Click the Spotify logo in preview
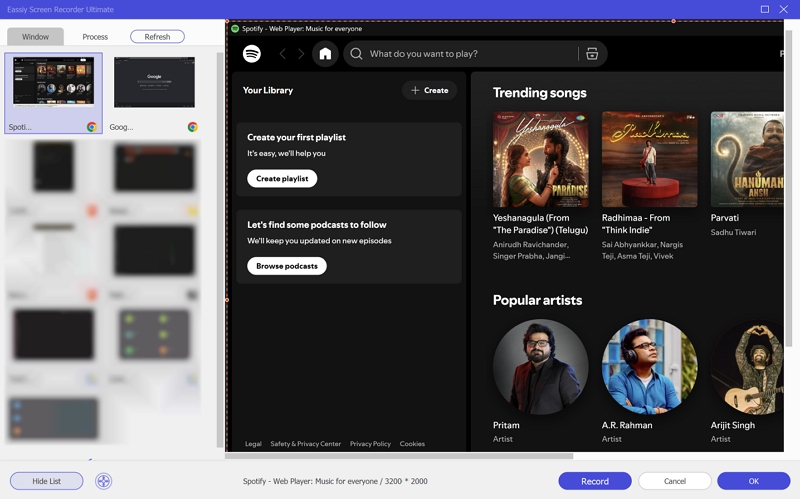The height and width of the screenshot is (499, 800). pos(252,54)
